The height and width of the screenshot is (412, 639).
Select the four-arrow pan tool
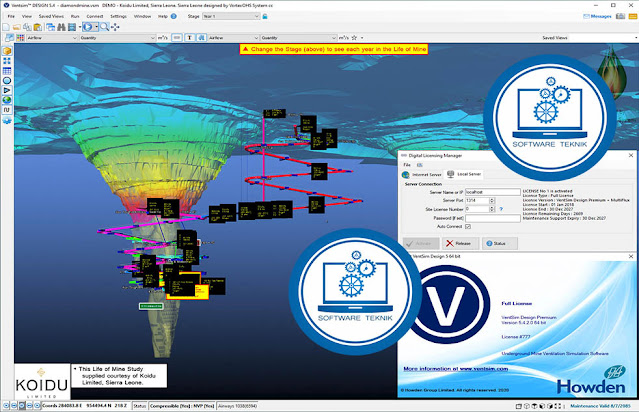pos(115,27)
